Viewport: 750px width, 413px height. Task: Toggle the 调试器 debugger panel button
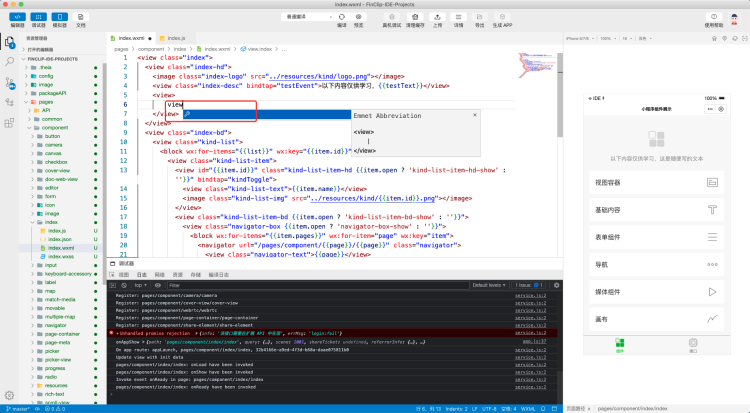(38, 17)
